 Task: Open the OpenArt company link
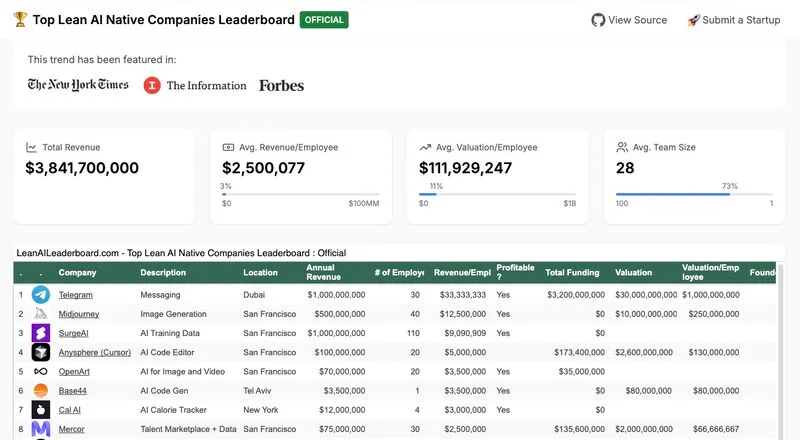point(74,372)
